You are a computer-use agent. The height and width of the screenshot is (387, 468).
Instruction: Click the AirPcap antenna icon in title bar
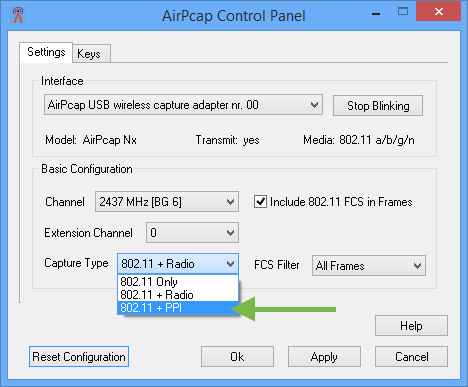pos(18,15)
